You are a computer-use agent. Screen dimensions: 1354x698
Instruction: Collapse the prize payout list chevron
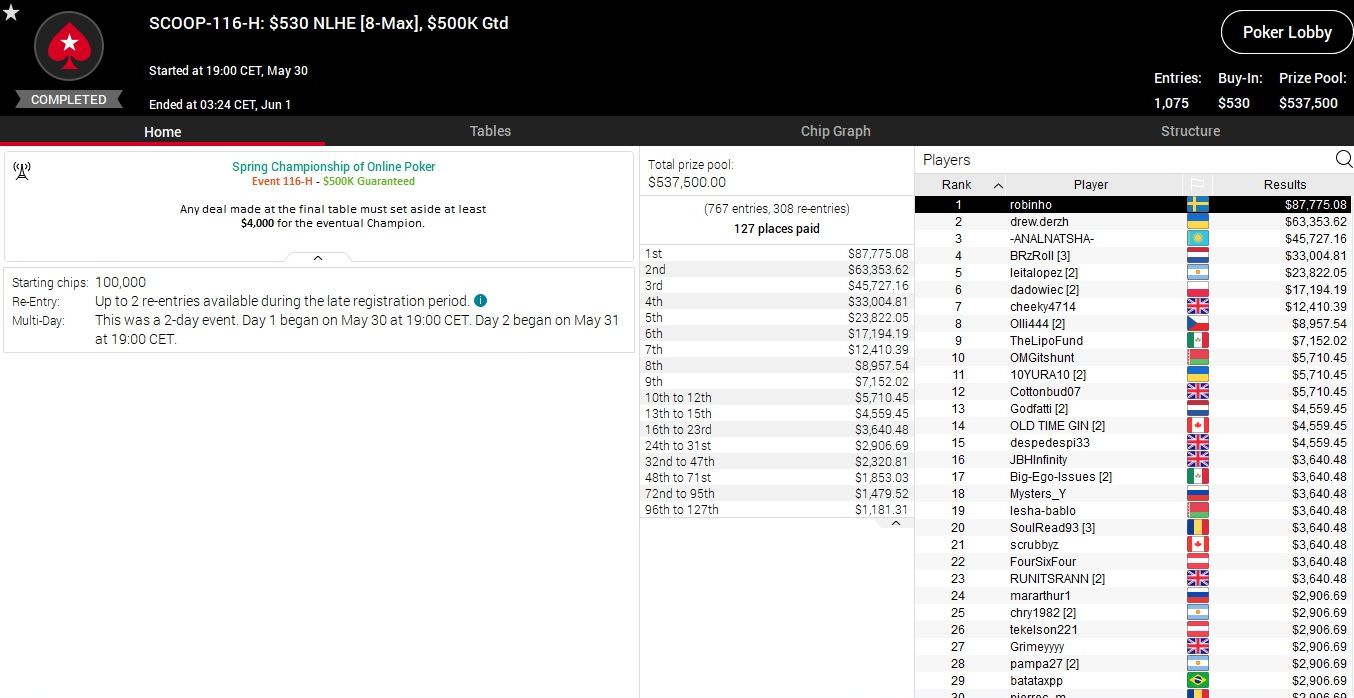coord(896,523)
